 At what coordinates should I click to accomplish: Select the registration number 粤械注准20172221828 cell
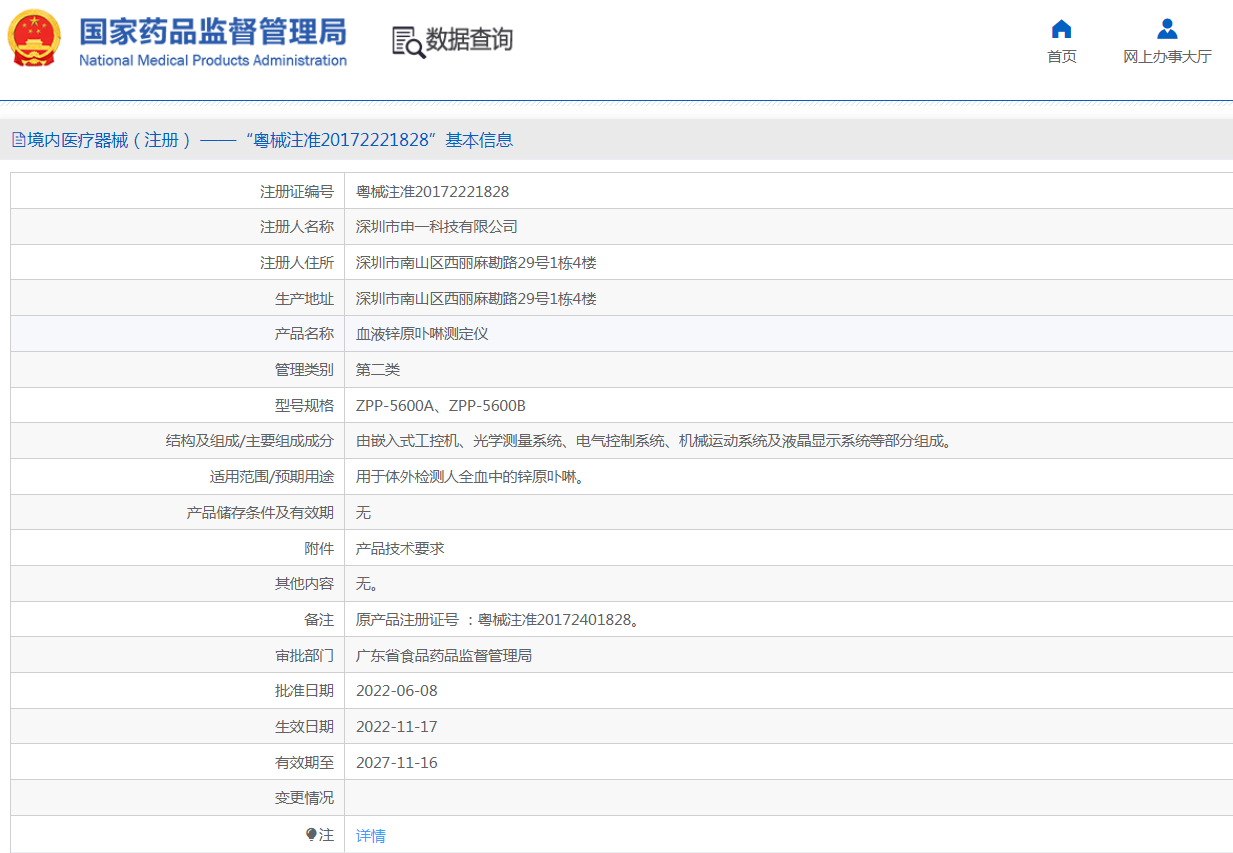(x=432, y=191)
